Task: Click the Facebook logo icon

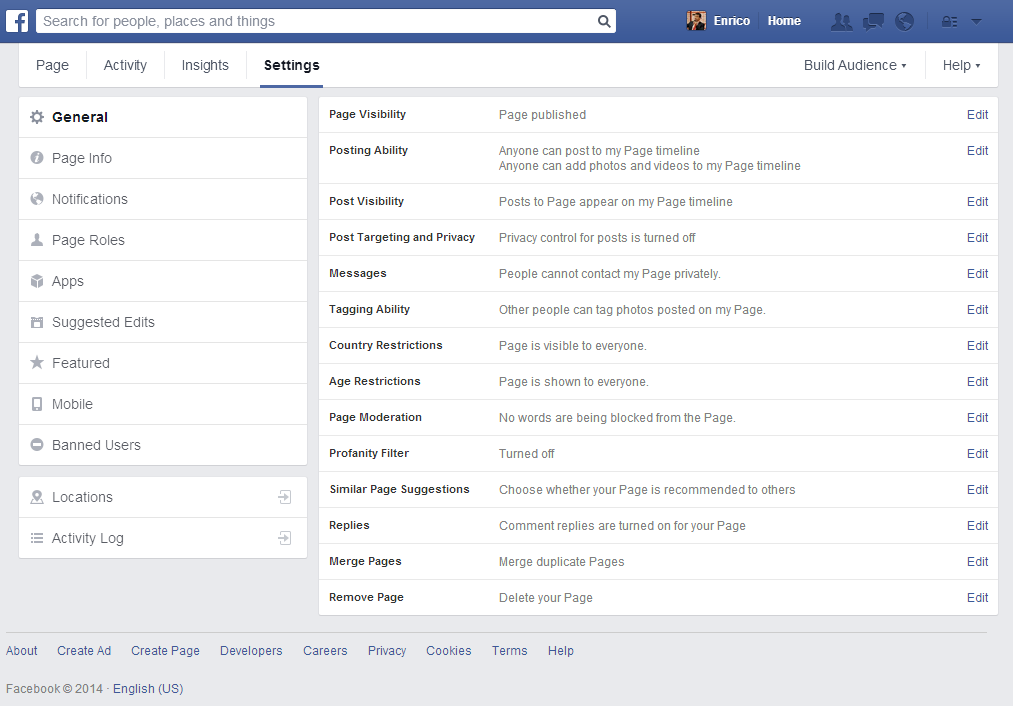Action: coord(17,21)
